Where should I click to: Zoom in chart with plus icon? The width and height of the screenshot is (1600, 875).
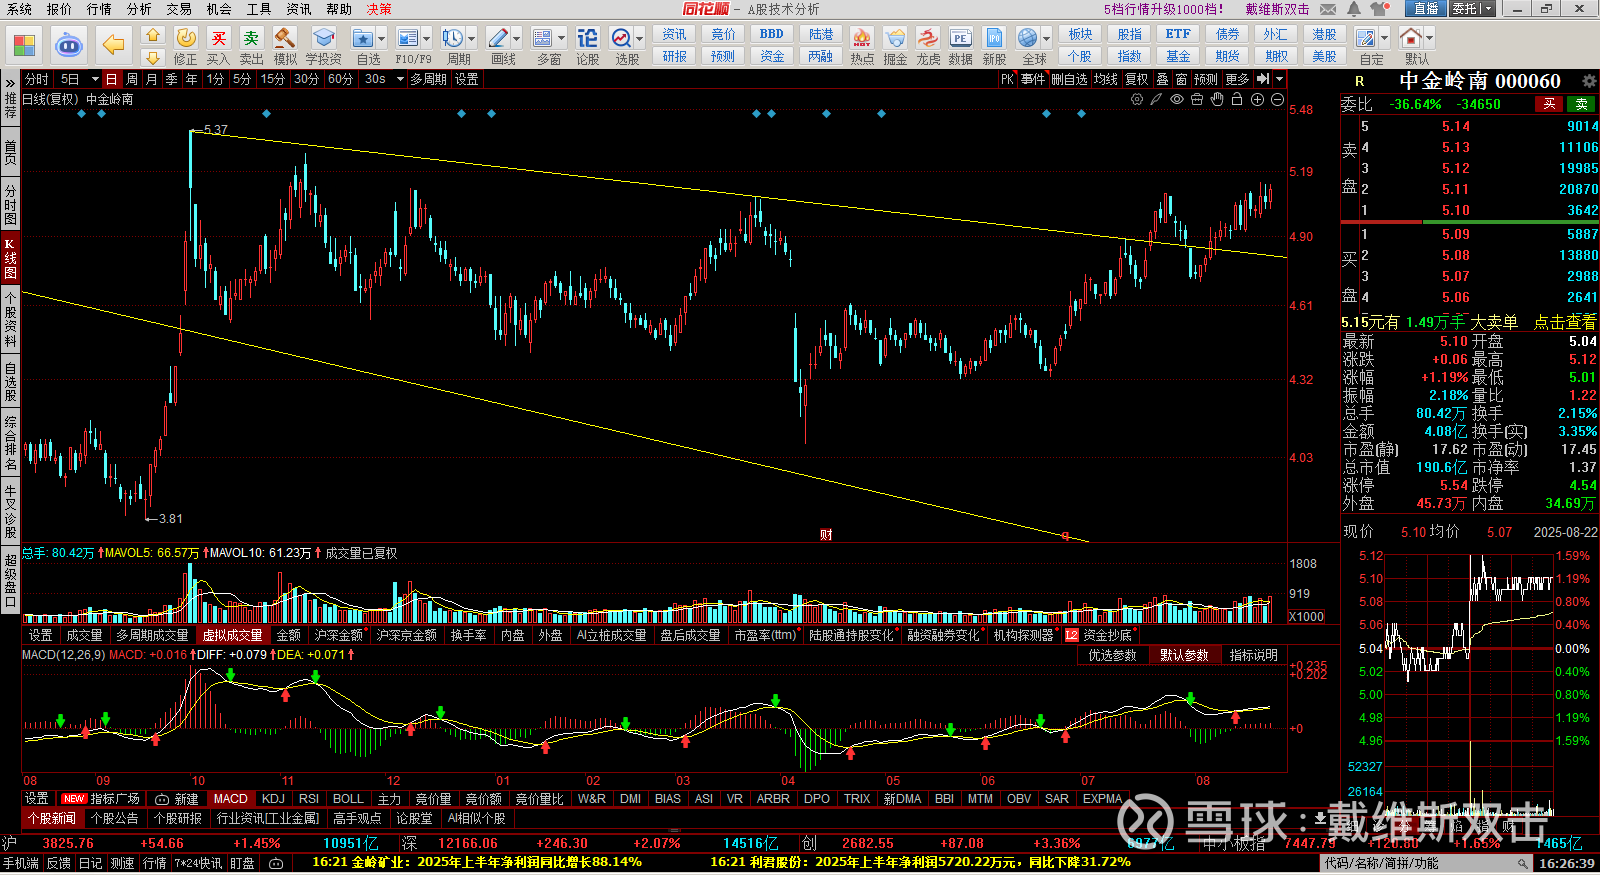point(1257,99)
